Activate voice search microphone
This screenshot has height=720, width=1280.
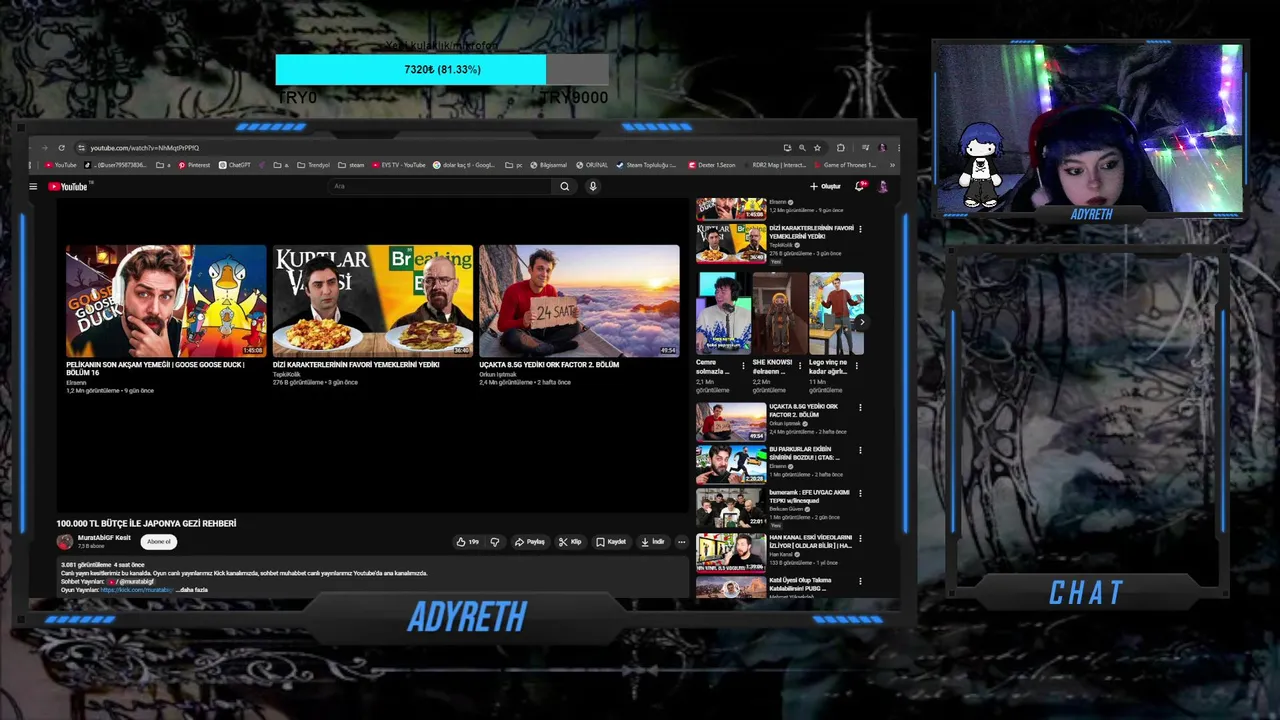593,186
